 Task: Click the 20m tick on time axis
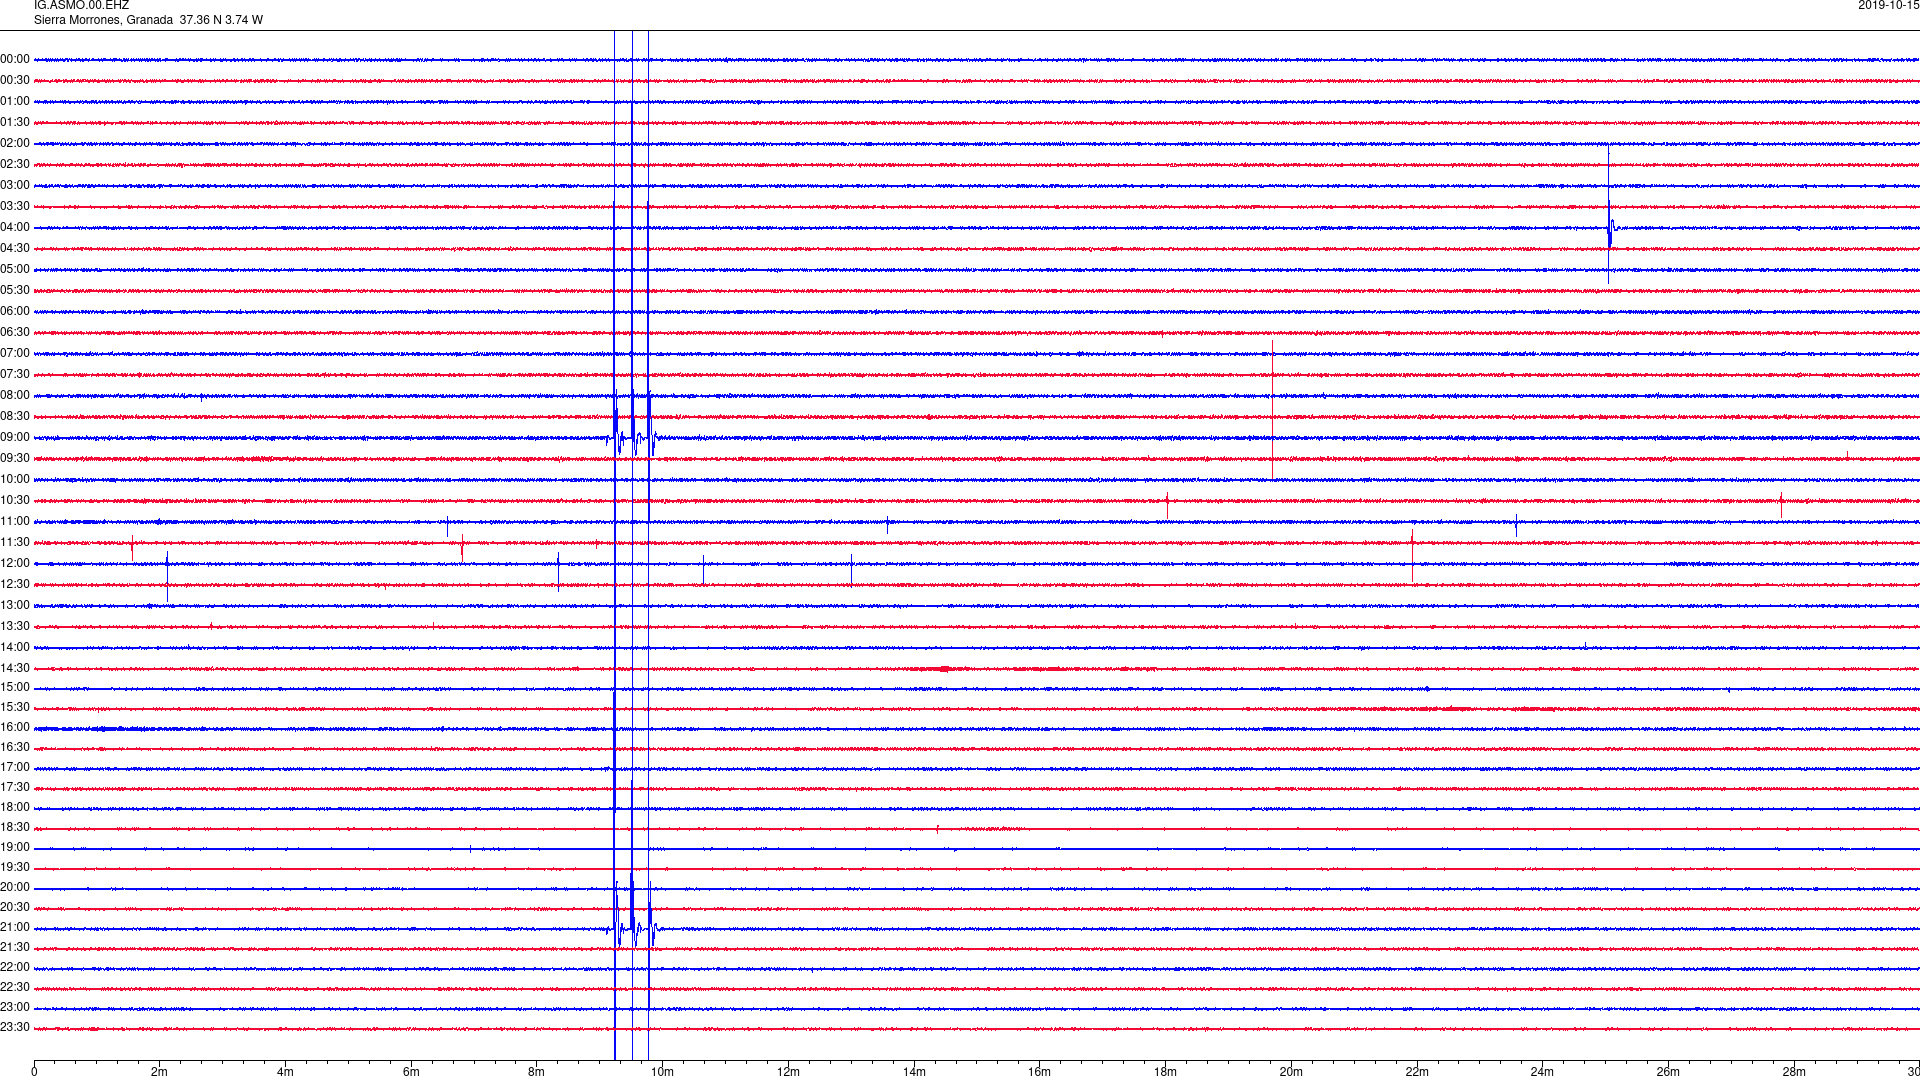pos(1291,1072)
